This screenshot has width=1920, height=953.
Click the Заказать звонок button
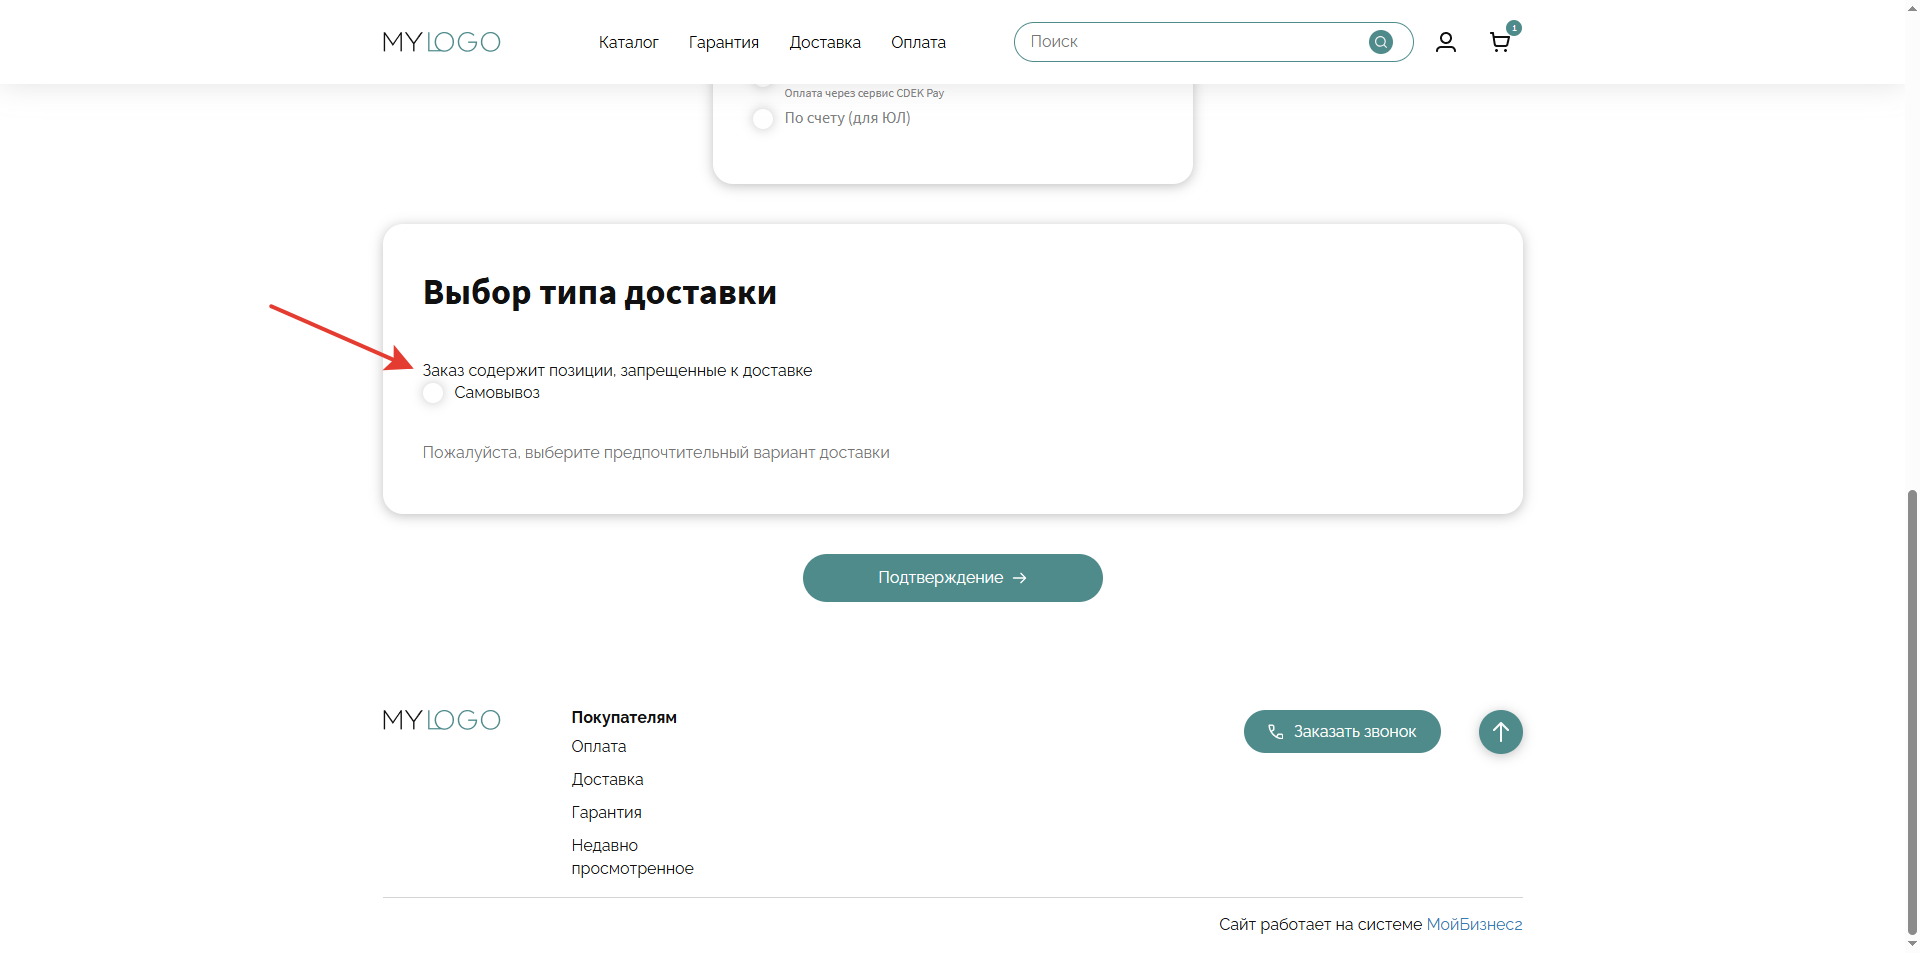(1341, 732)
